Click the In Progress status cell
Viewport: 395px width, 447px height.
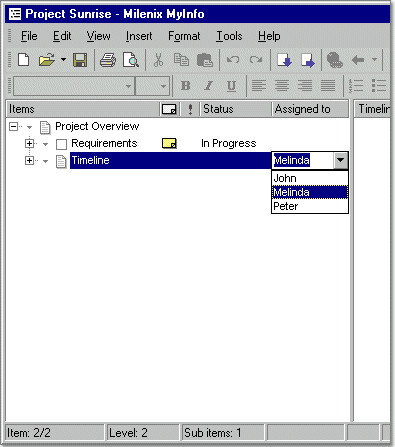click(x=229, y=143)
